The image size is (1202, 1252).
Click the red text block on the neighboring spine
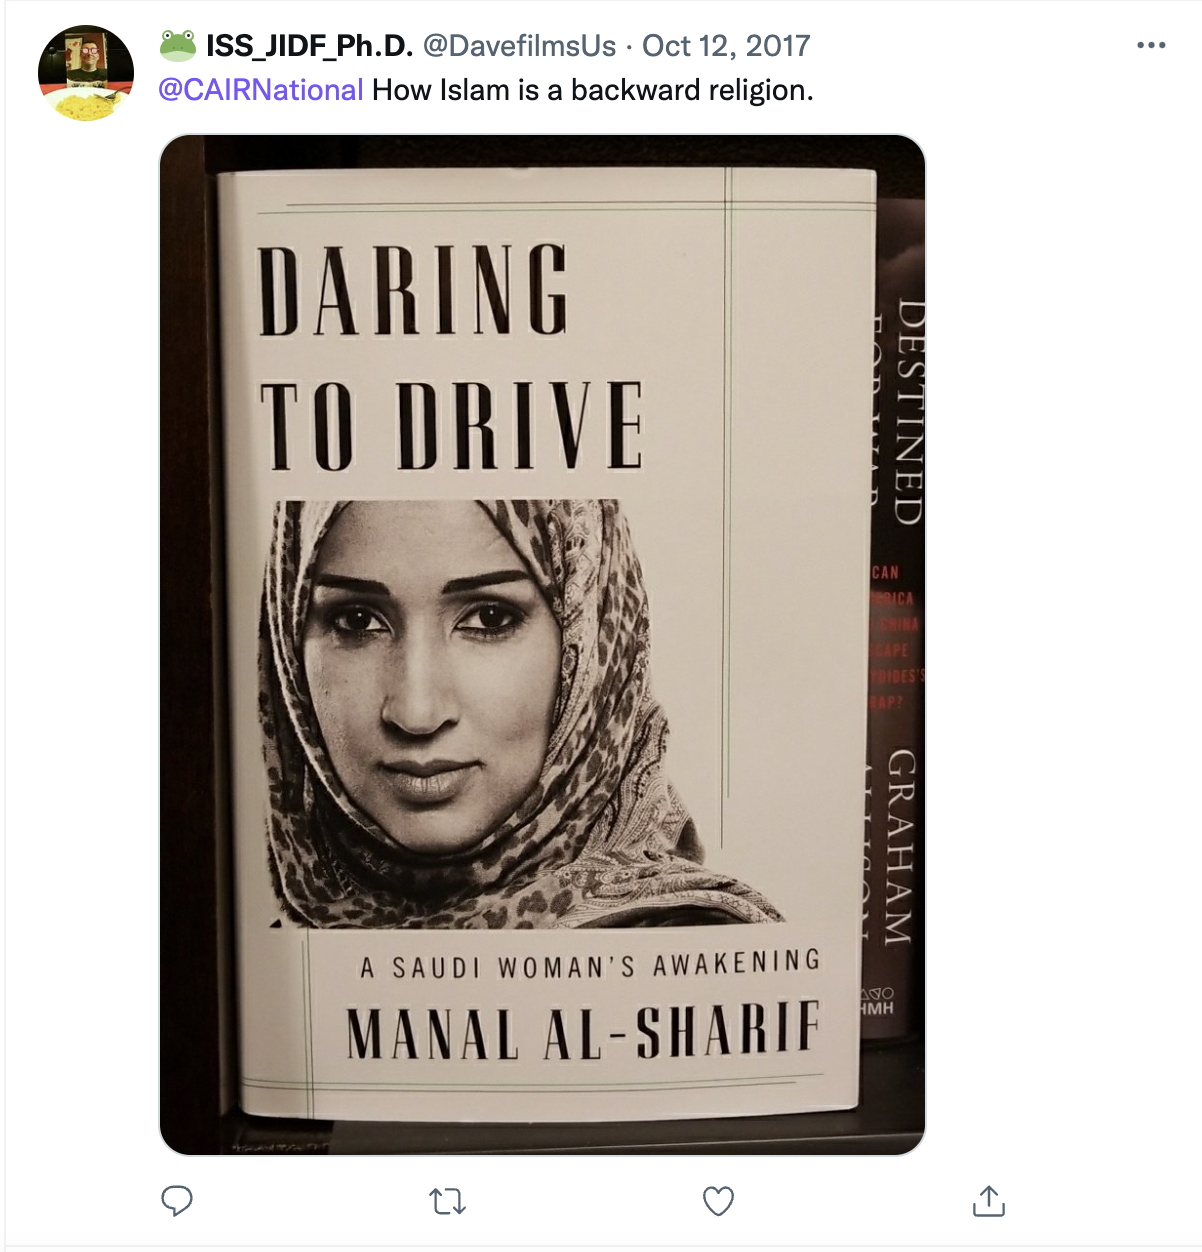(893, 637)
